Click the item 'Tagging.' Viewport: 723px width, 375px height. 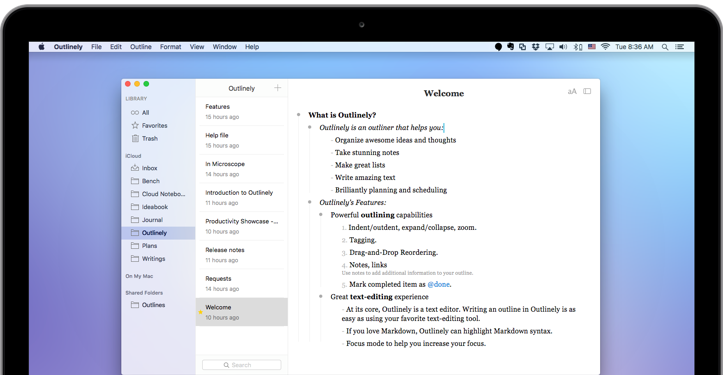(363, 240)
